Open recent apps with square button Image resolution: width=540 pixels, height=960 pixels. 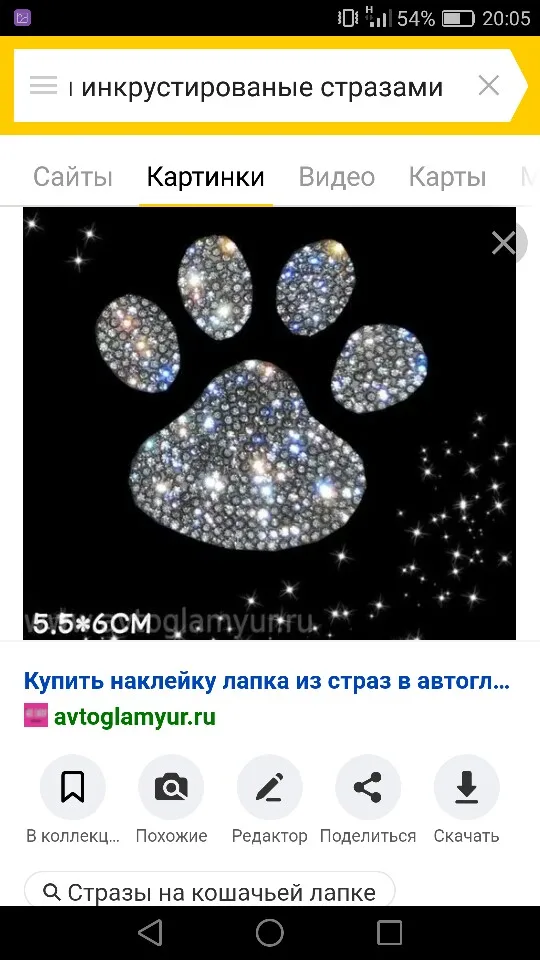tap(389, 933)
